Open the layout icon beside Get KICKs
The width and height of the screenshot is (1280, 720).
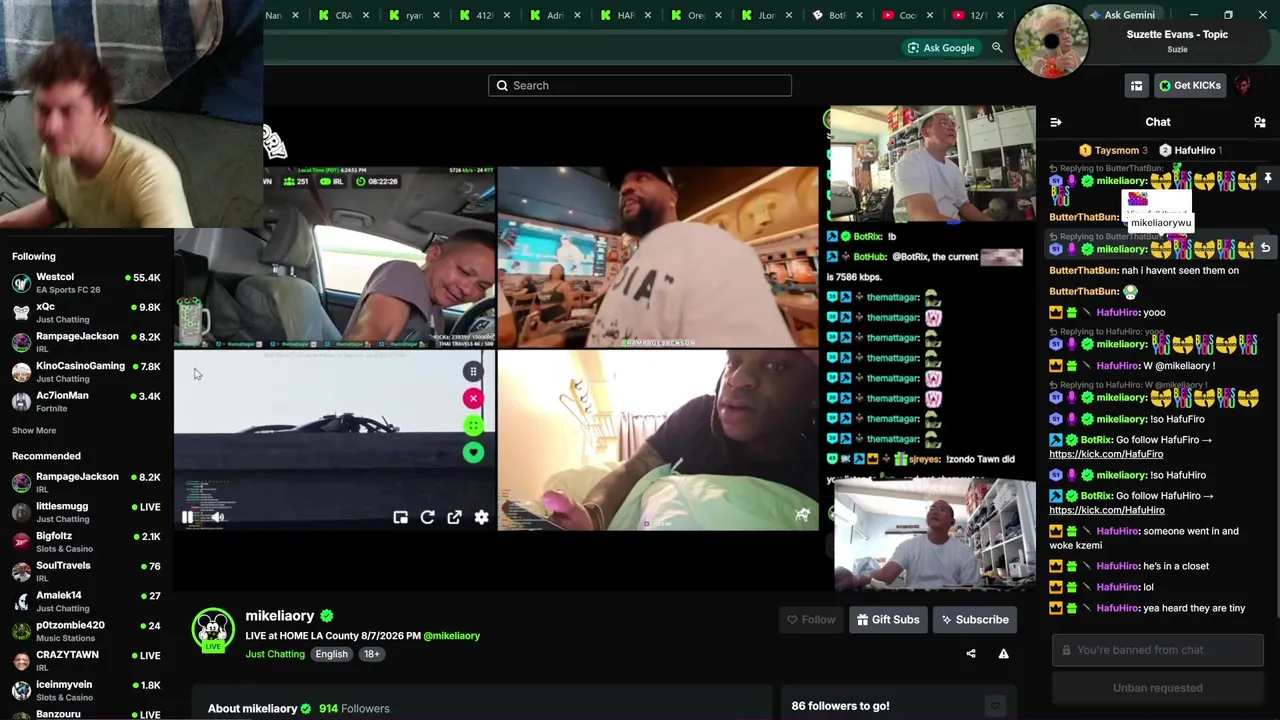tap(1136, 86)
